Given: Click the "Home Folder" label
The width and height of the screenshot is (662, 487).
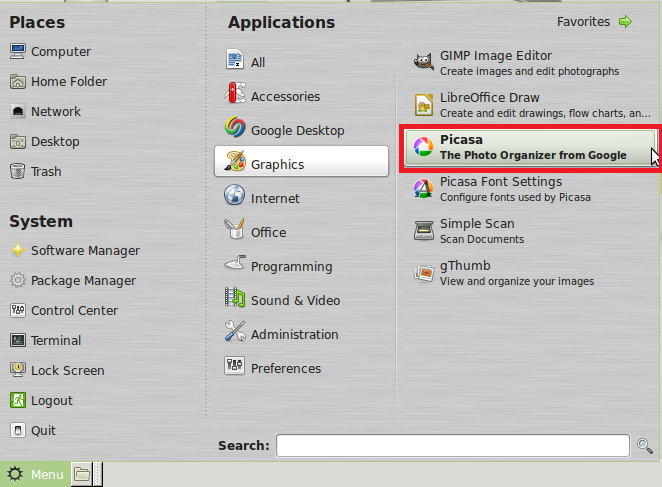Looking at the screenshot, I should pyautogui.click(x=69, y=82).
